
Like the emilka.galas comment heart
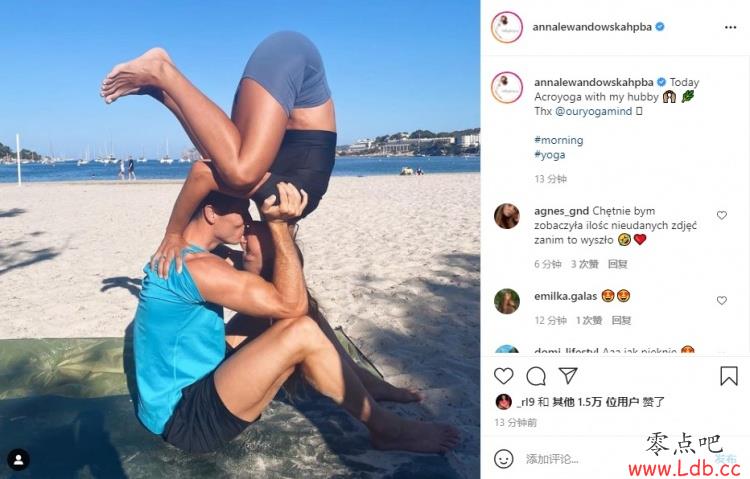(722, 300)
